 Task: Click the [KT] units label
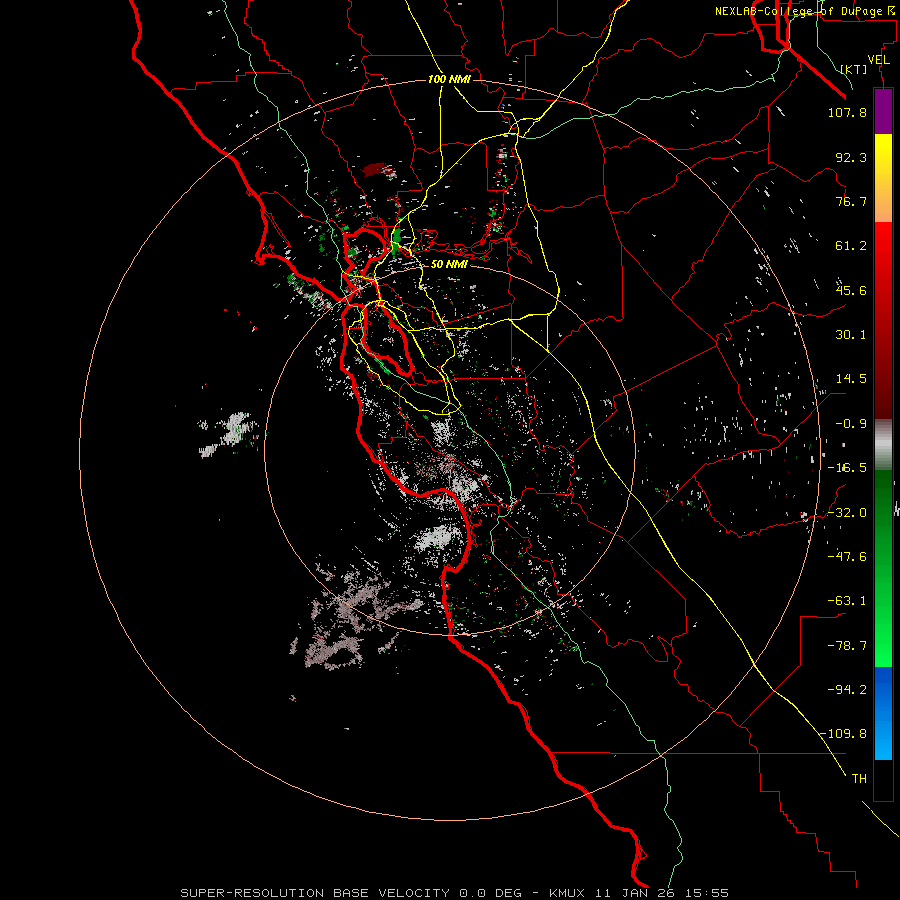[x=854, y=69]
